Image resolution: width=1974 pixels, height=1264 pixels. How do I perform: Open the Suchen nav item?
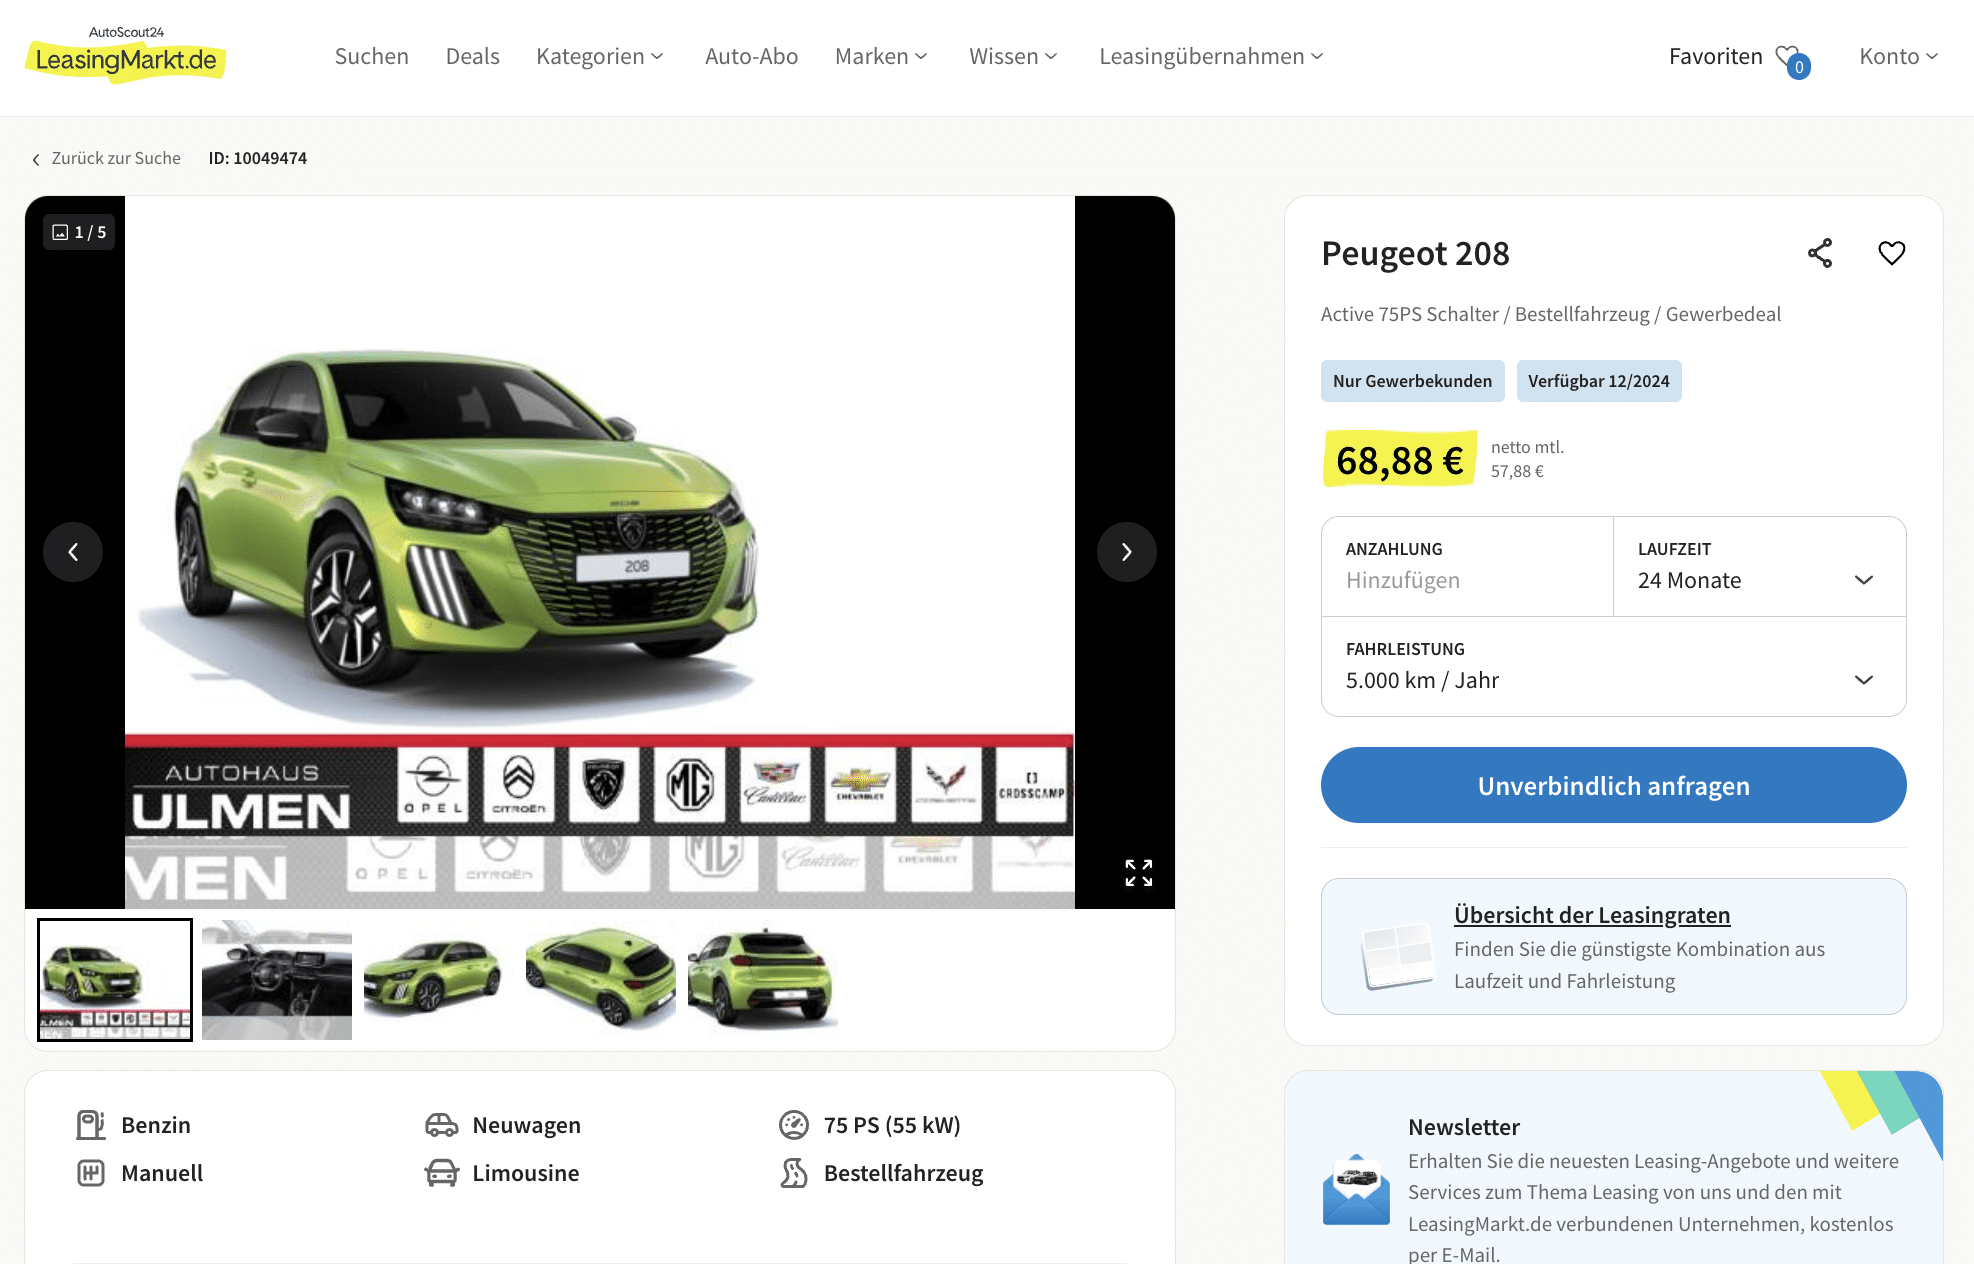[371, 56]
